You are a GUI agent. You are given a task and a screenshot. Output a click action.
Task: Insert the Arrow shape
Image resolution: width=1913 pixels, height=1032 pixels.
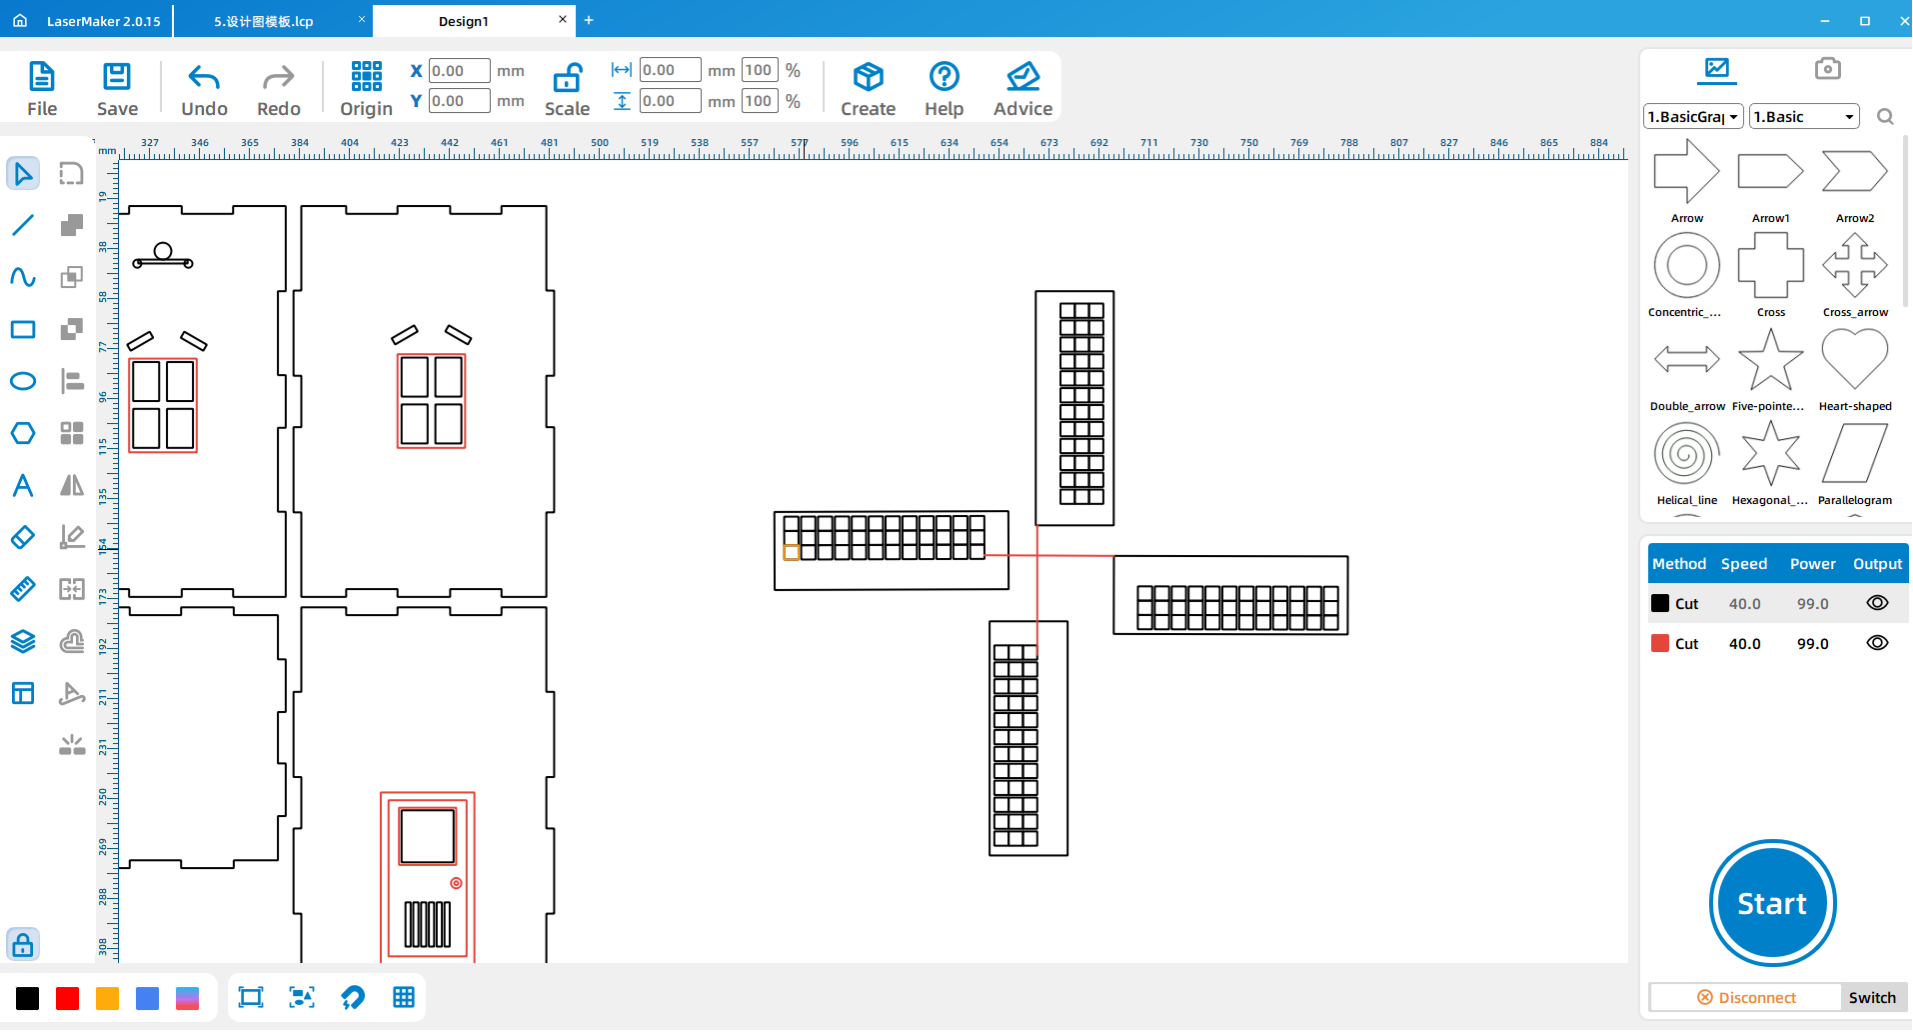(1686, 180)
